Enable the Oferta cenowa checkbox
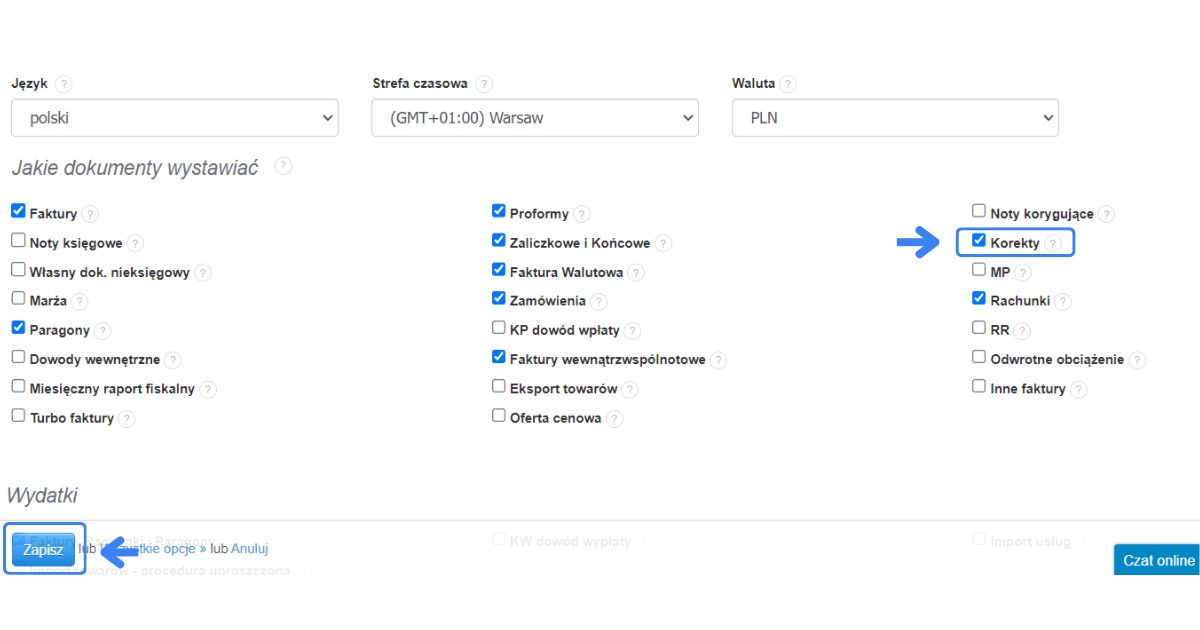This screenshot has height=630, width=1200. coord(499,416)
